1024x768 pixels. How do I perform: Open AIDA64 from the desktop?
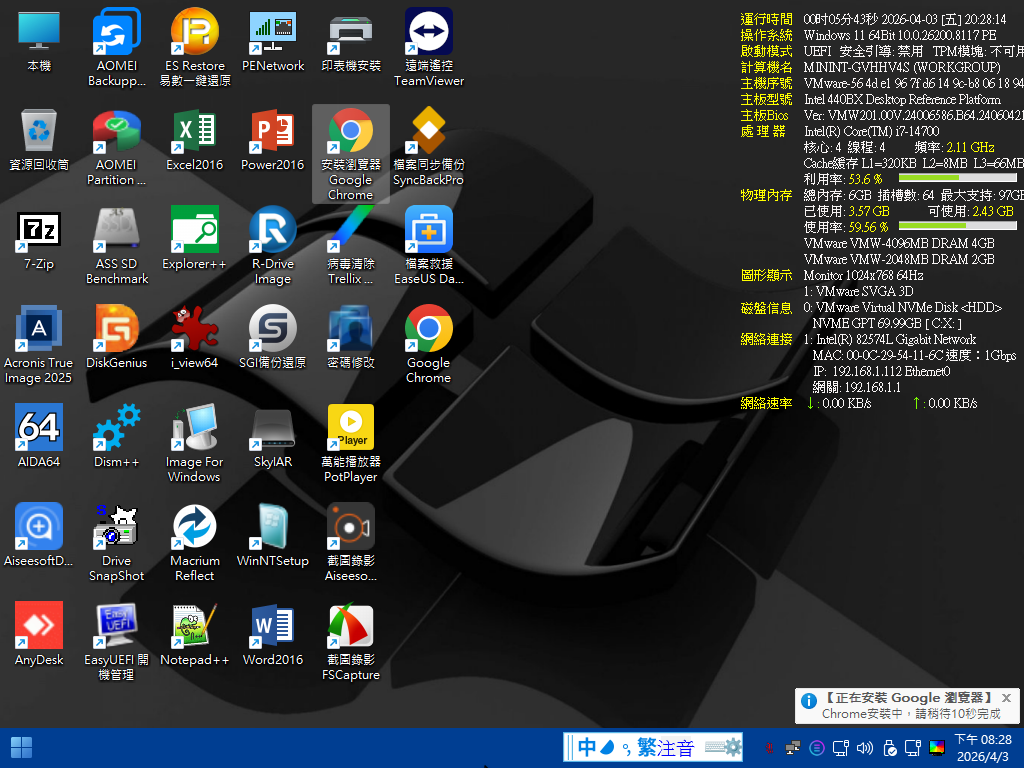39,429
